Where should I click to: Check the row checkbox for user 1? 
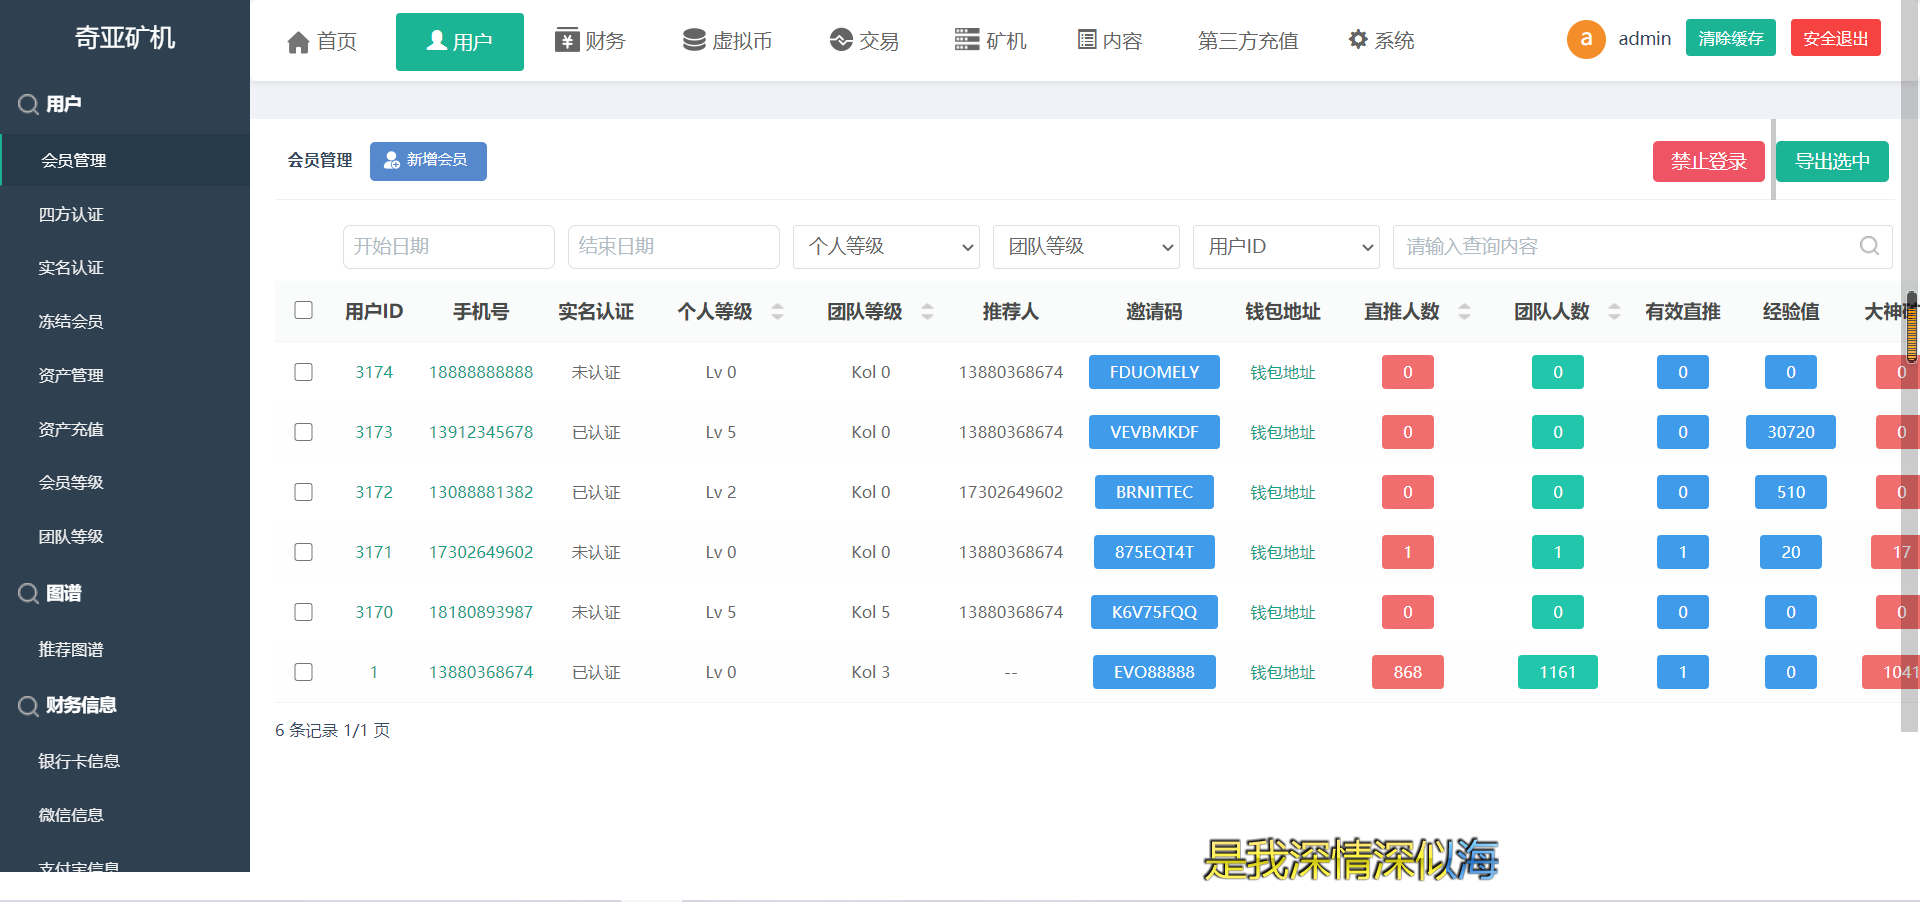click(x=303, y=672)
